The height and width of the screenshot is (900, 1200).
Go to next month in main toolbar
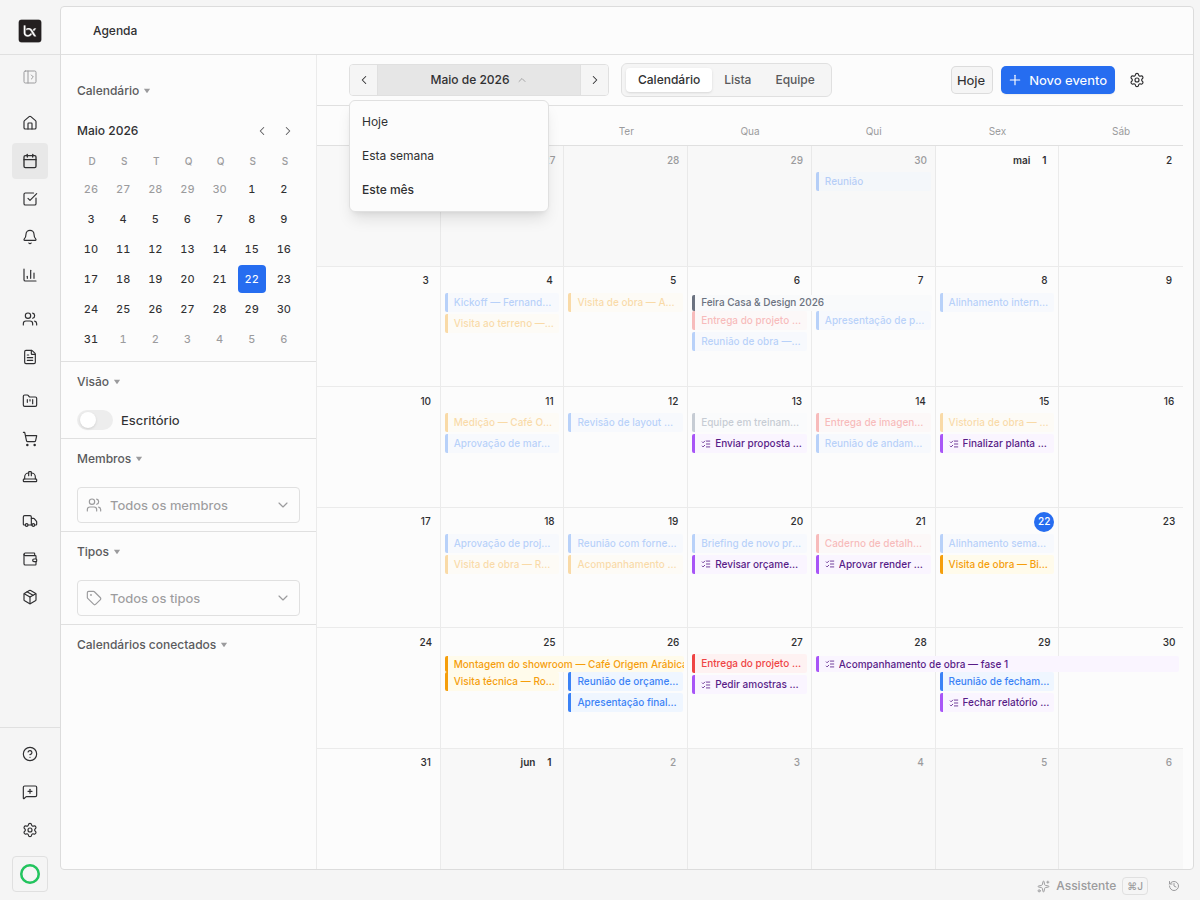click(594, 80)
